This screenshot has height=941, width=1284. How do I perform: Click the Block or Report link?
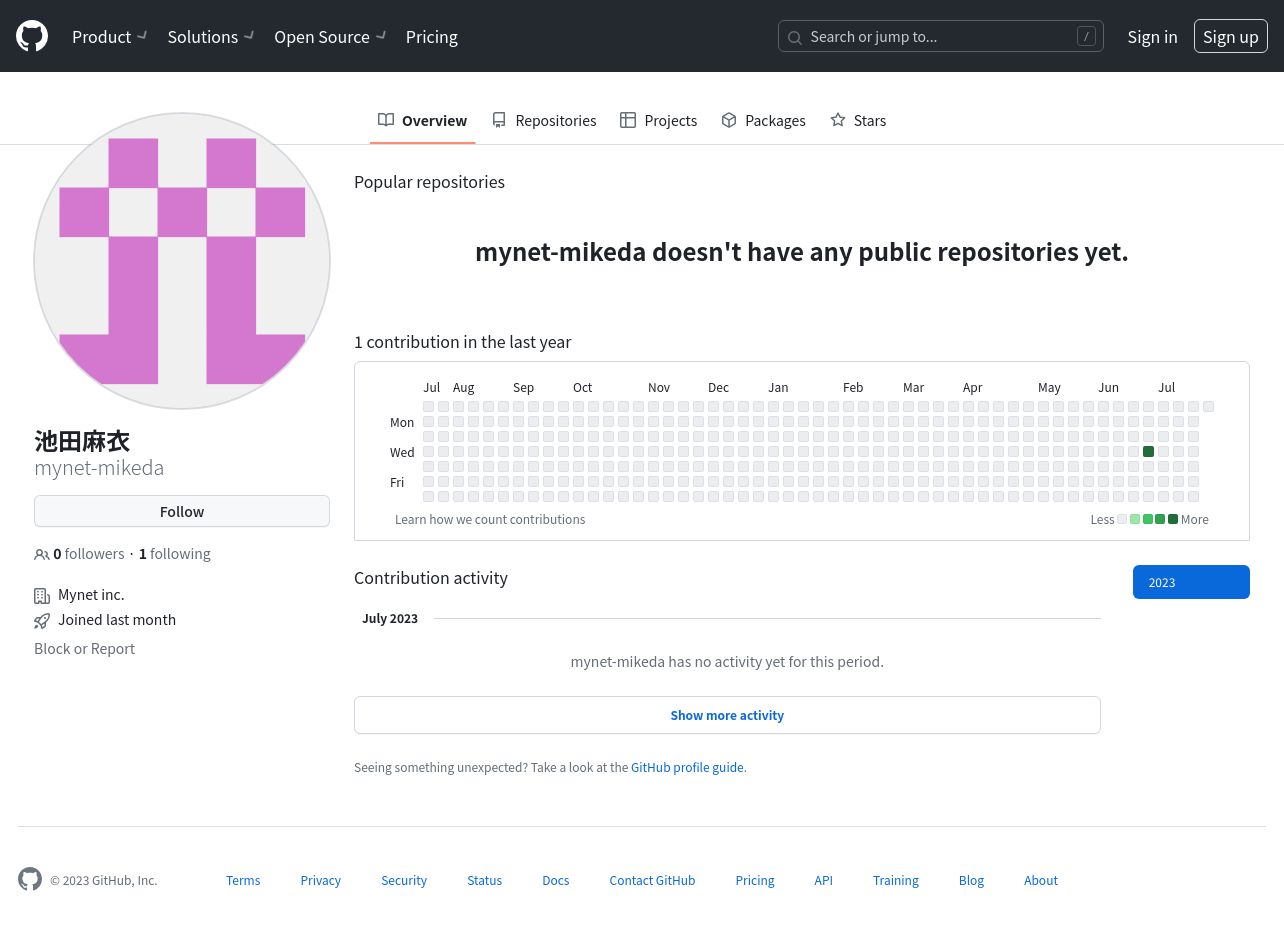point(84,648)
